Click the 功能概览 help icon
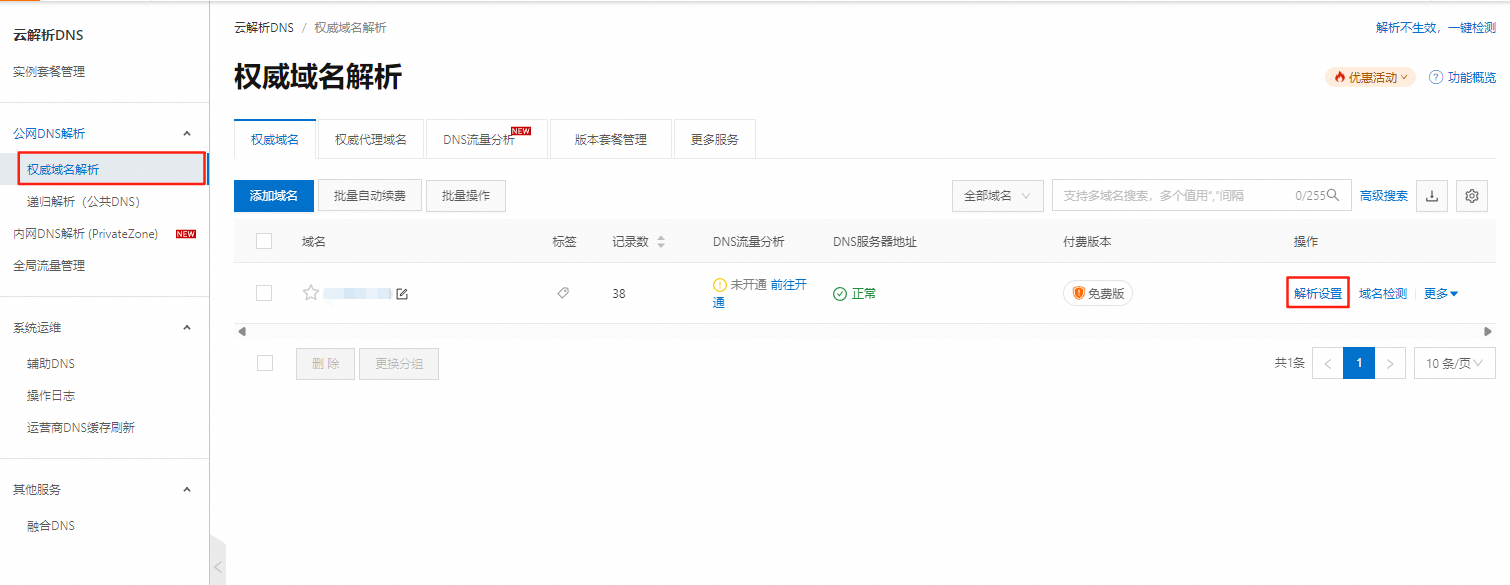1510x585 pixels. click(x=1436, y=78)
